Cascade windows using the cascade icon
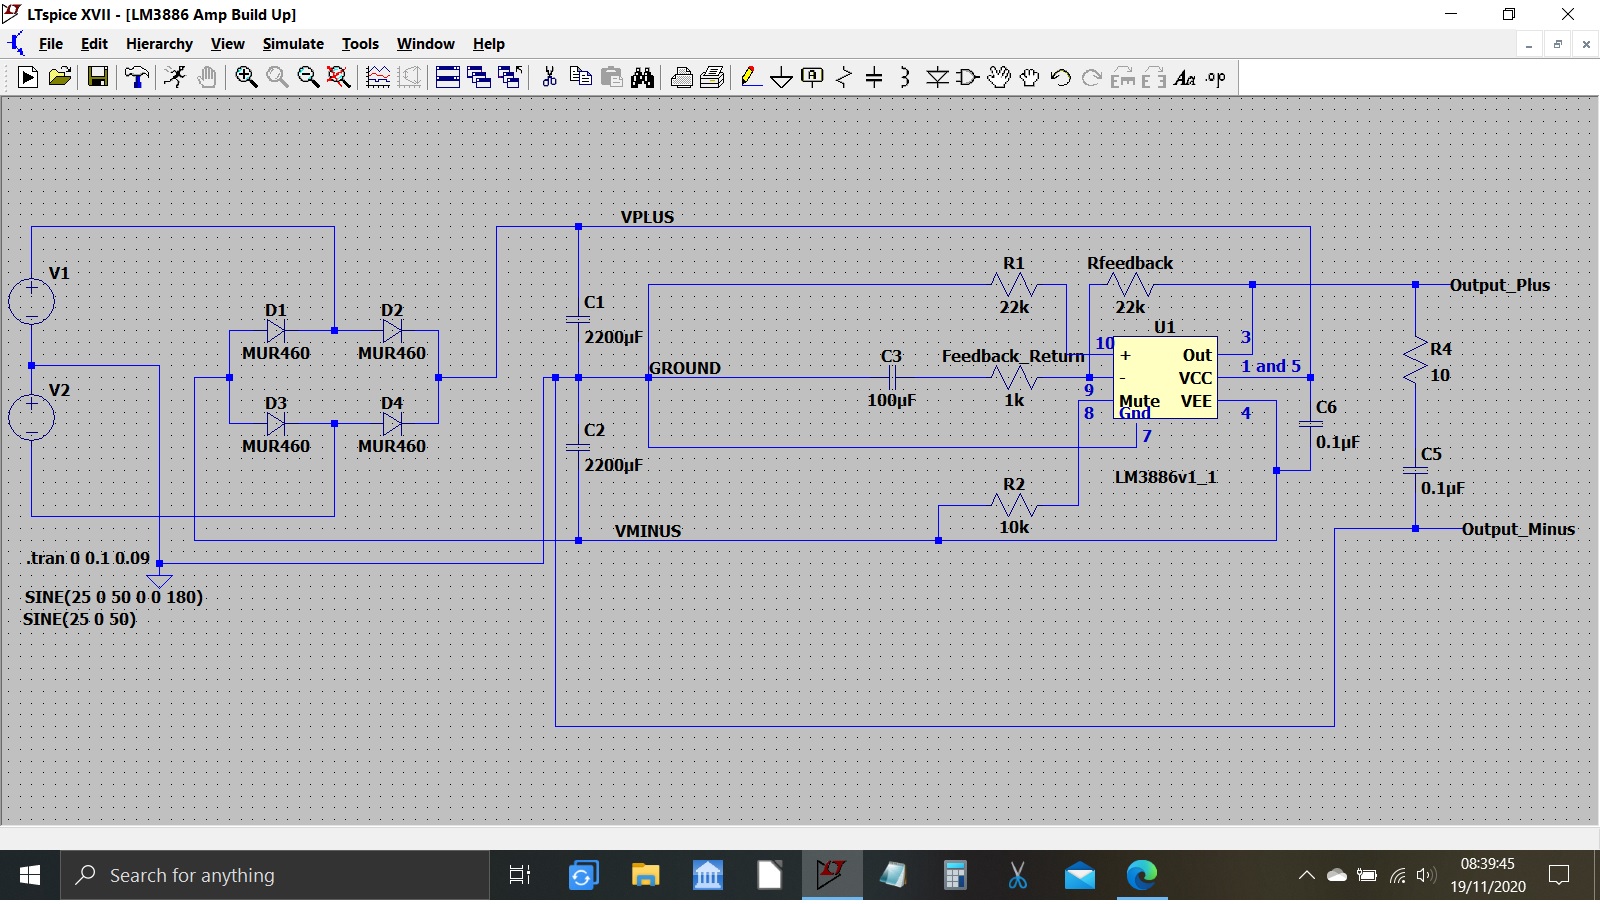Viewport: 1600px width, 904px height. (x=479, y=77)
